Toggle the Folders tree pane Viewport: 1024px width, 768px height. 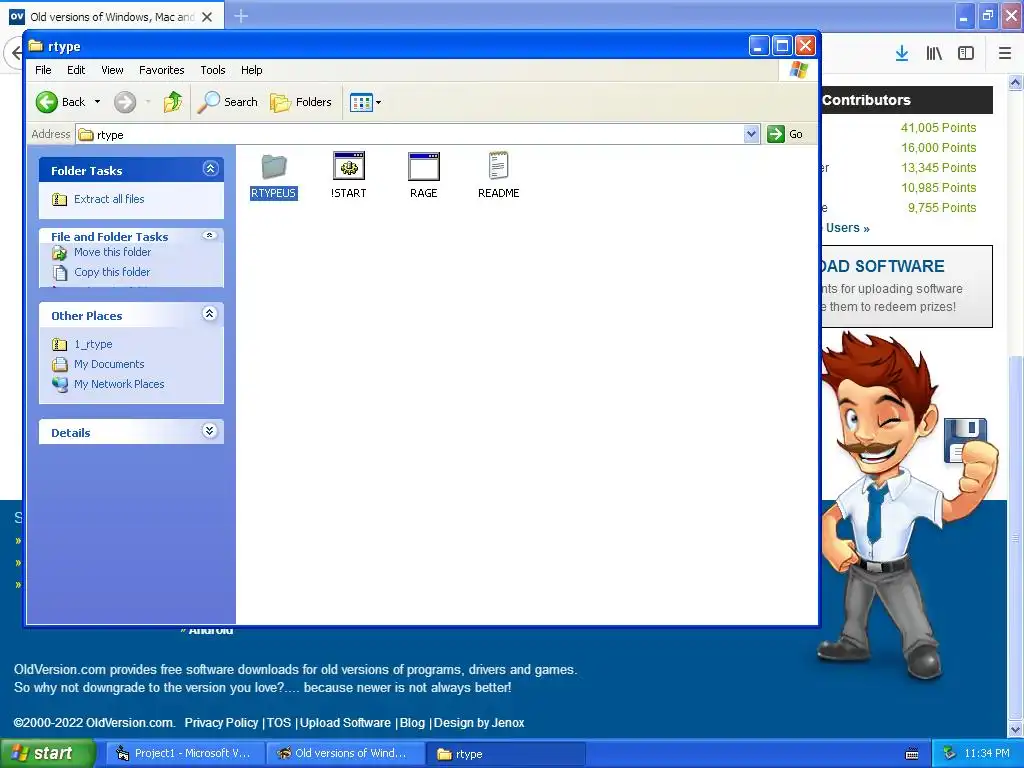[301, 102]
